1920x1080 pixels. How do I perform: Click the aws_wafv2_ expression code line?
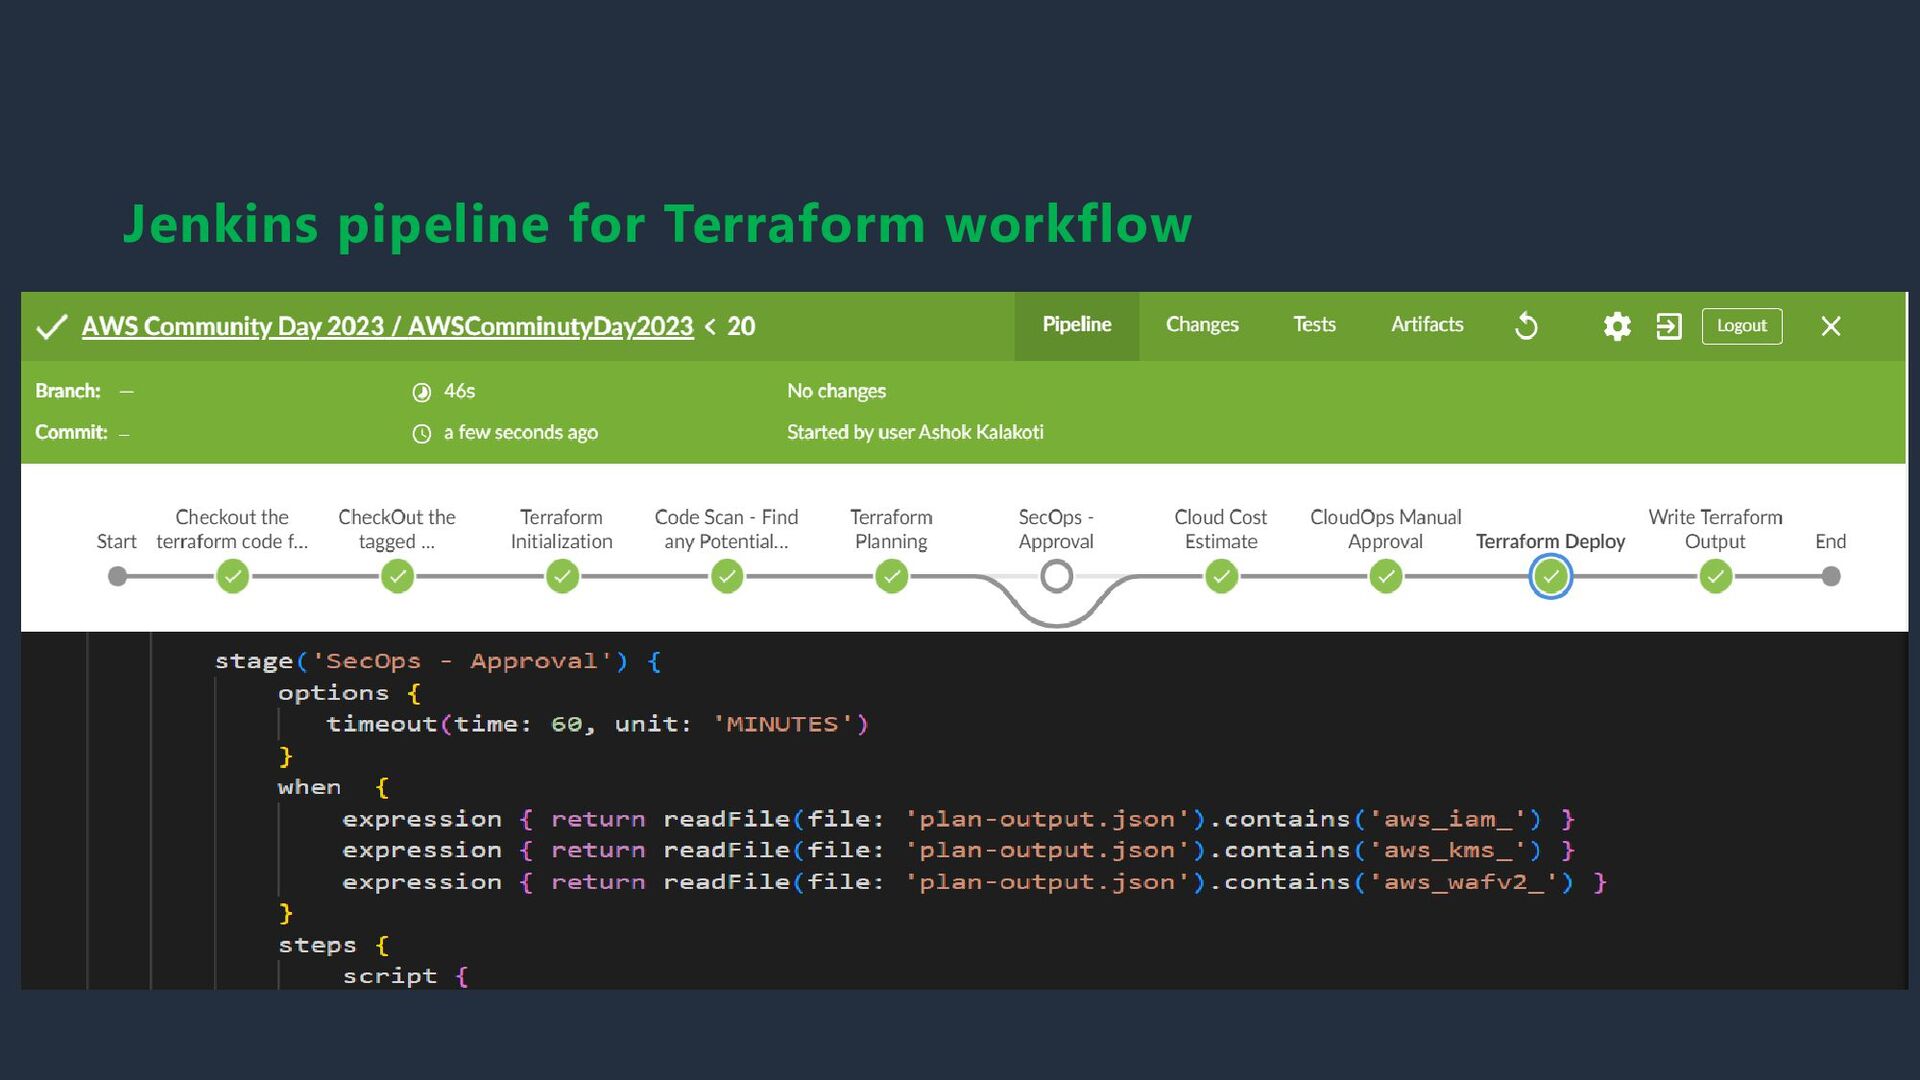[974, 882]
